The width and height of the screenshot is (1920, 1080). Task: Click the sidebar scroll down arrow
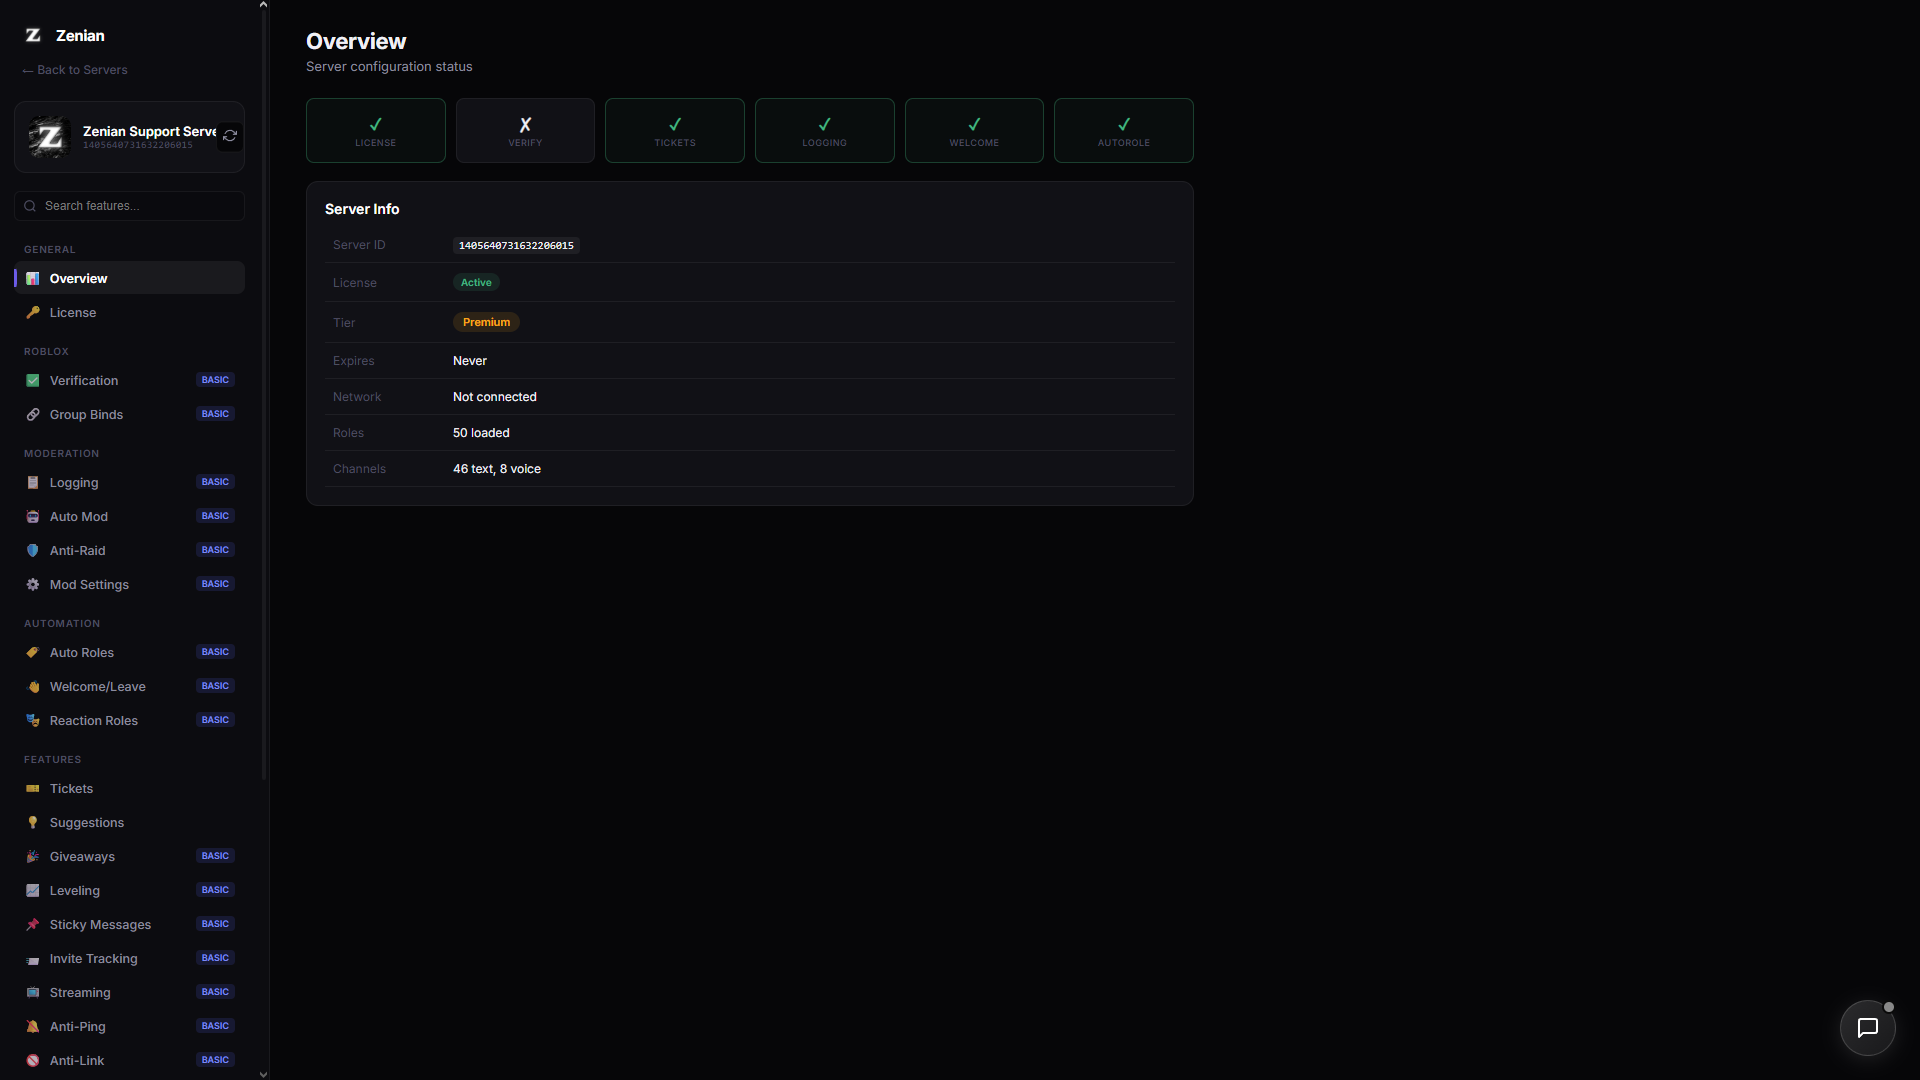[263, 1074]
